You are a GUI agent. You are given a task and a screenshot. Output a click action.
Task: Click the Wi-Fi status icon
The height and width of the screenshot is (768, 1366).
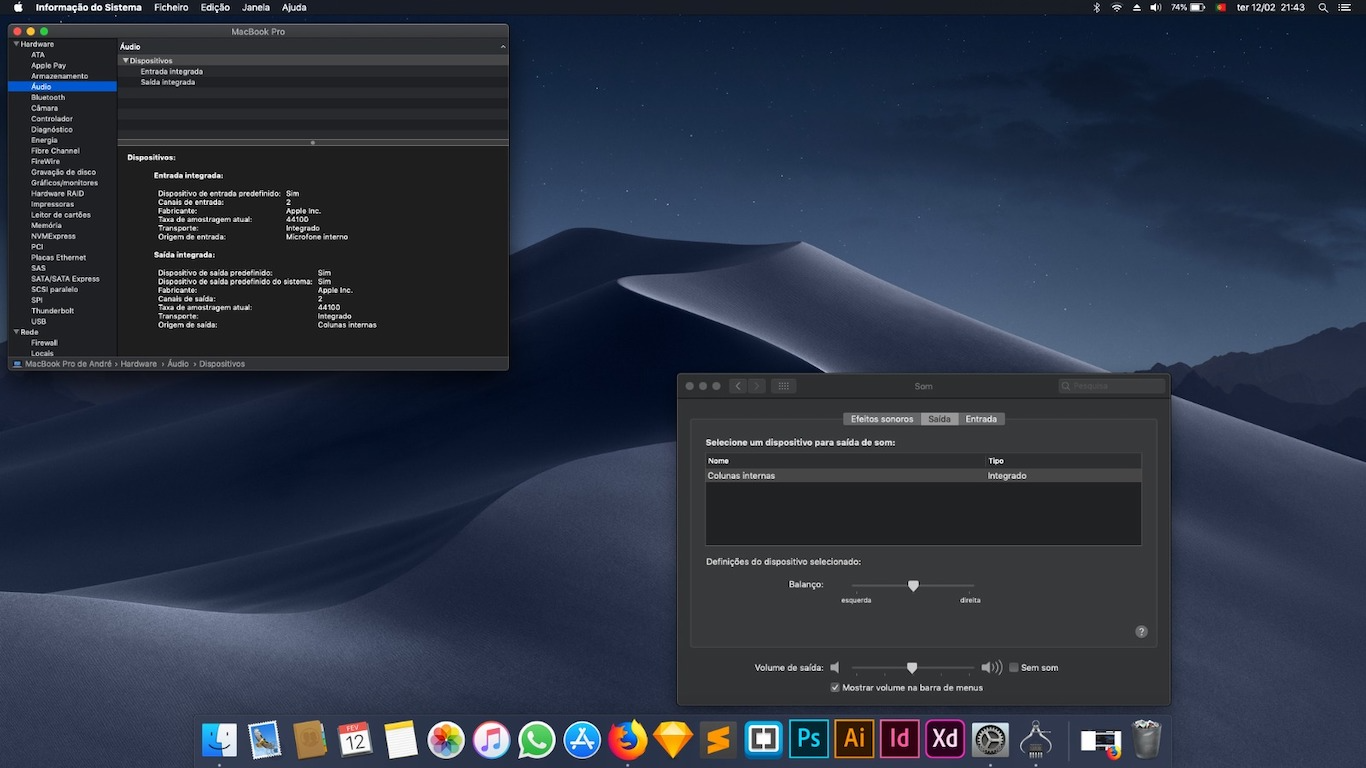[x=1116, y=7]
